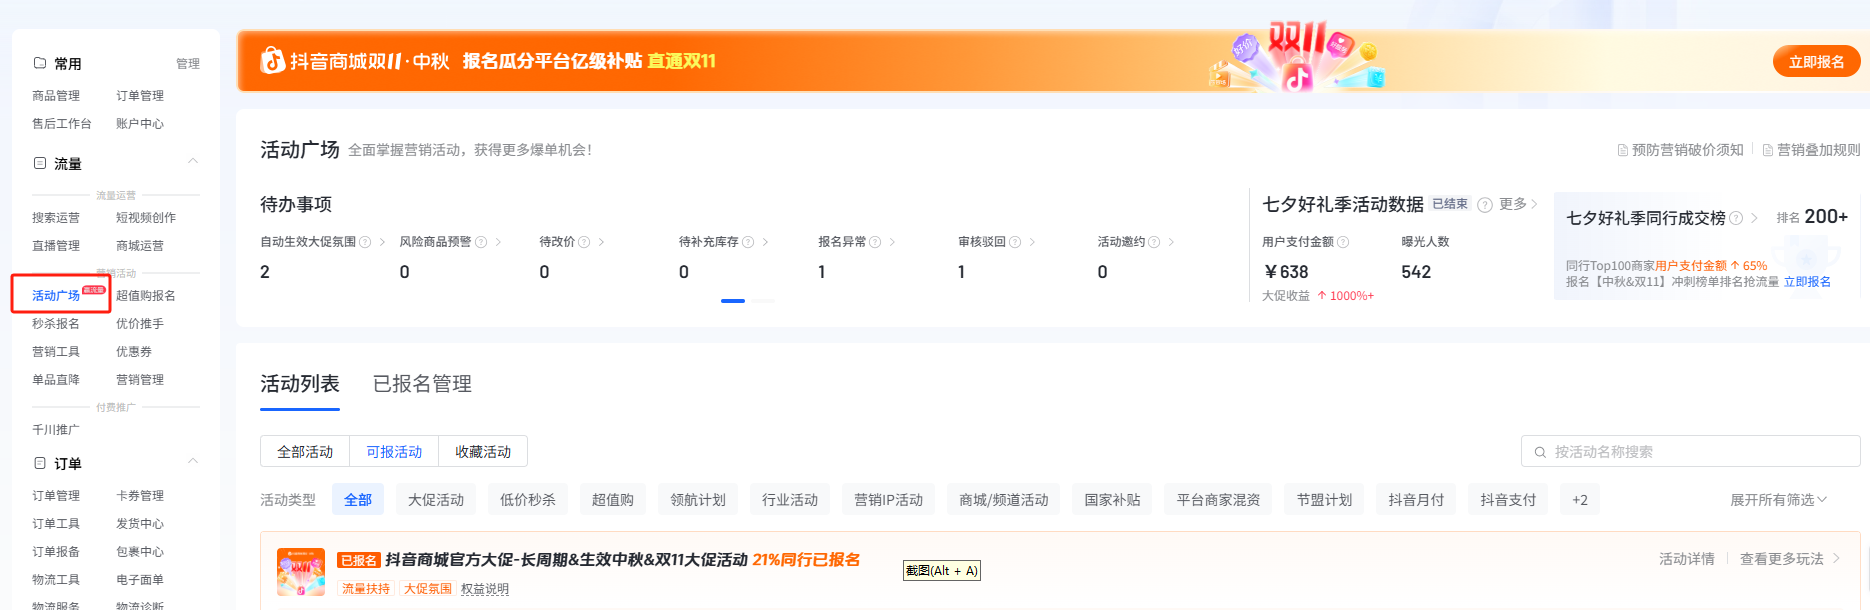Select the 收藏活动 segment
This screenshot has width=1870, height=610.
point(483,452)
